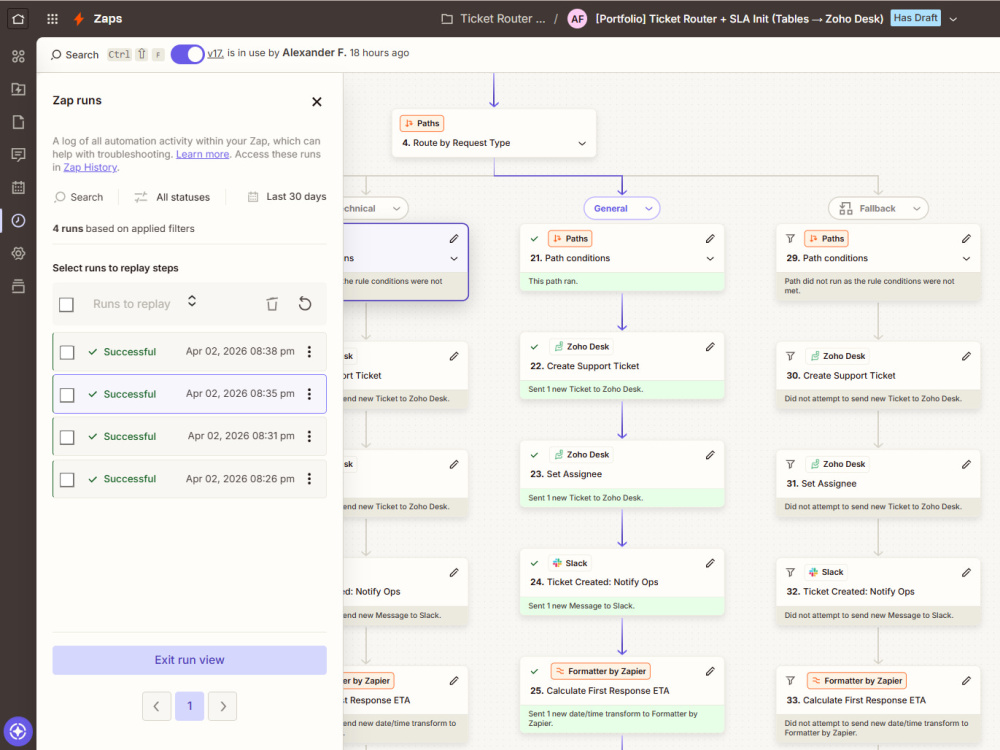Screen dimensions: 1000x750
Task: Open the Zap History link
Action: [90, 167]
